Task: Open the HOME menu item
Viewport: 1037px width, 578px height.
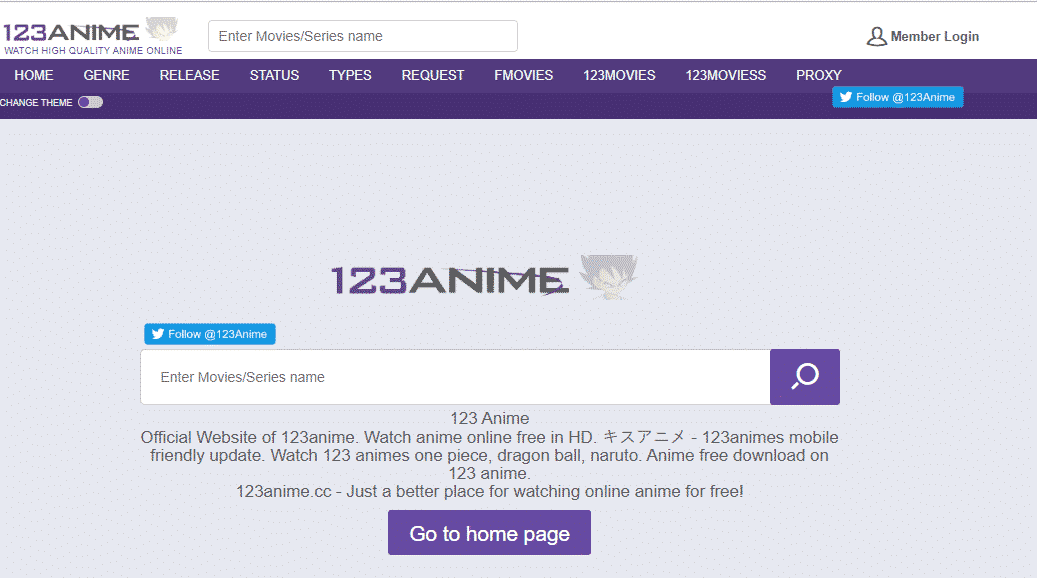Action: [x=34, y=75]
